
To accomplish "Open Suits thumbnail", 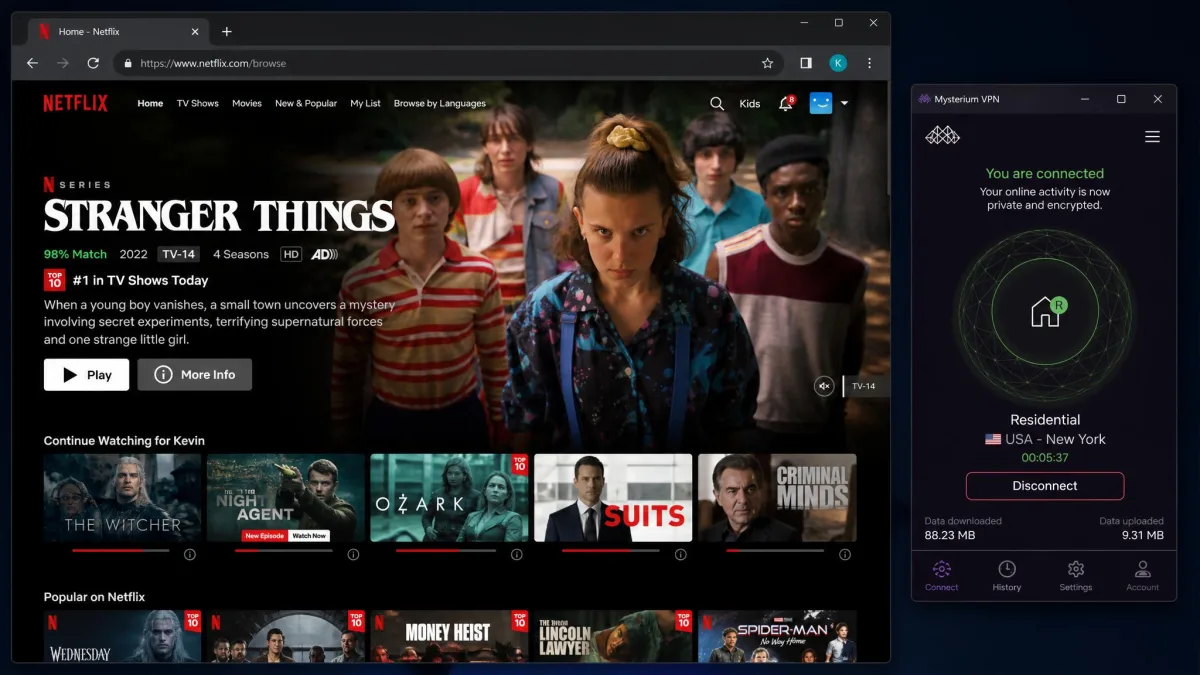I will (613, 498).
